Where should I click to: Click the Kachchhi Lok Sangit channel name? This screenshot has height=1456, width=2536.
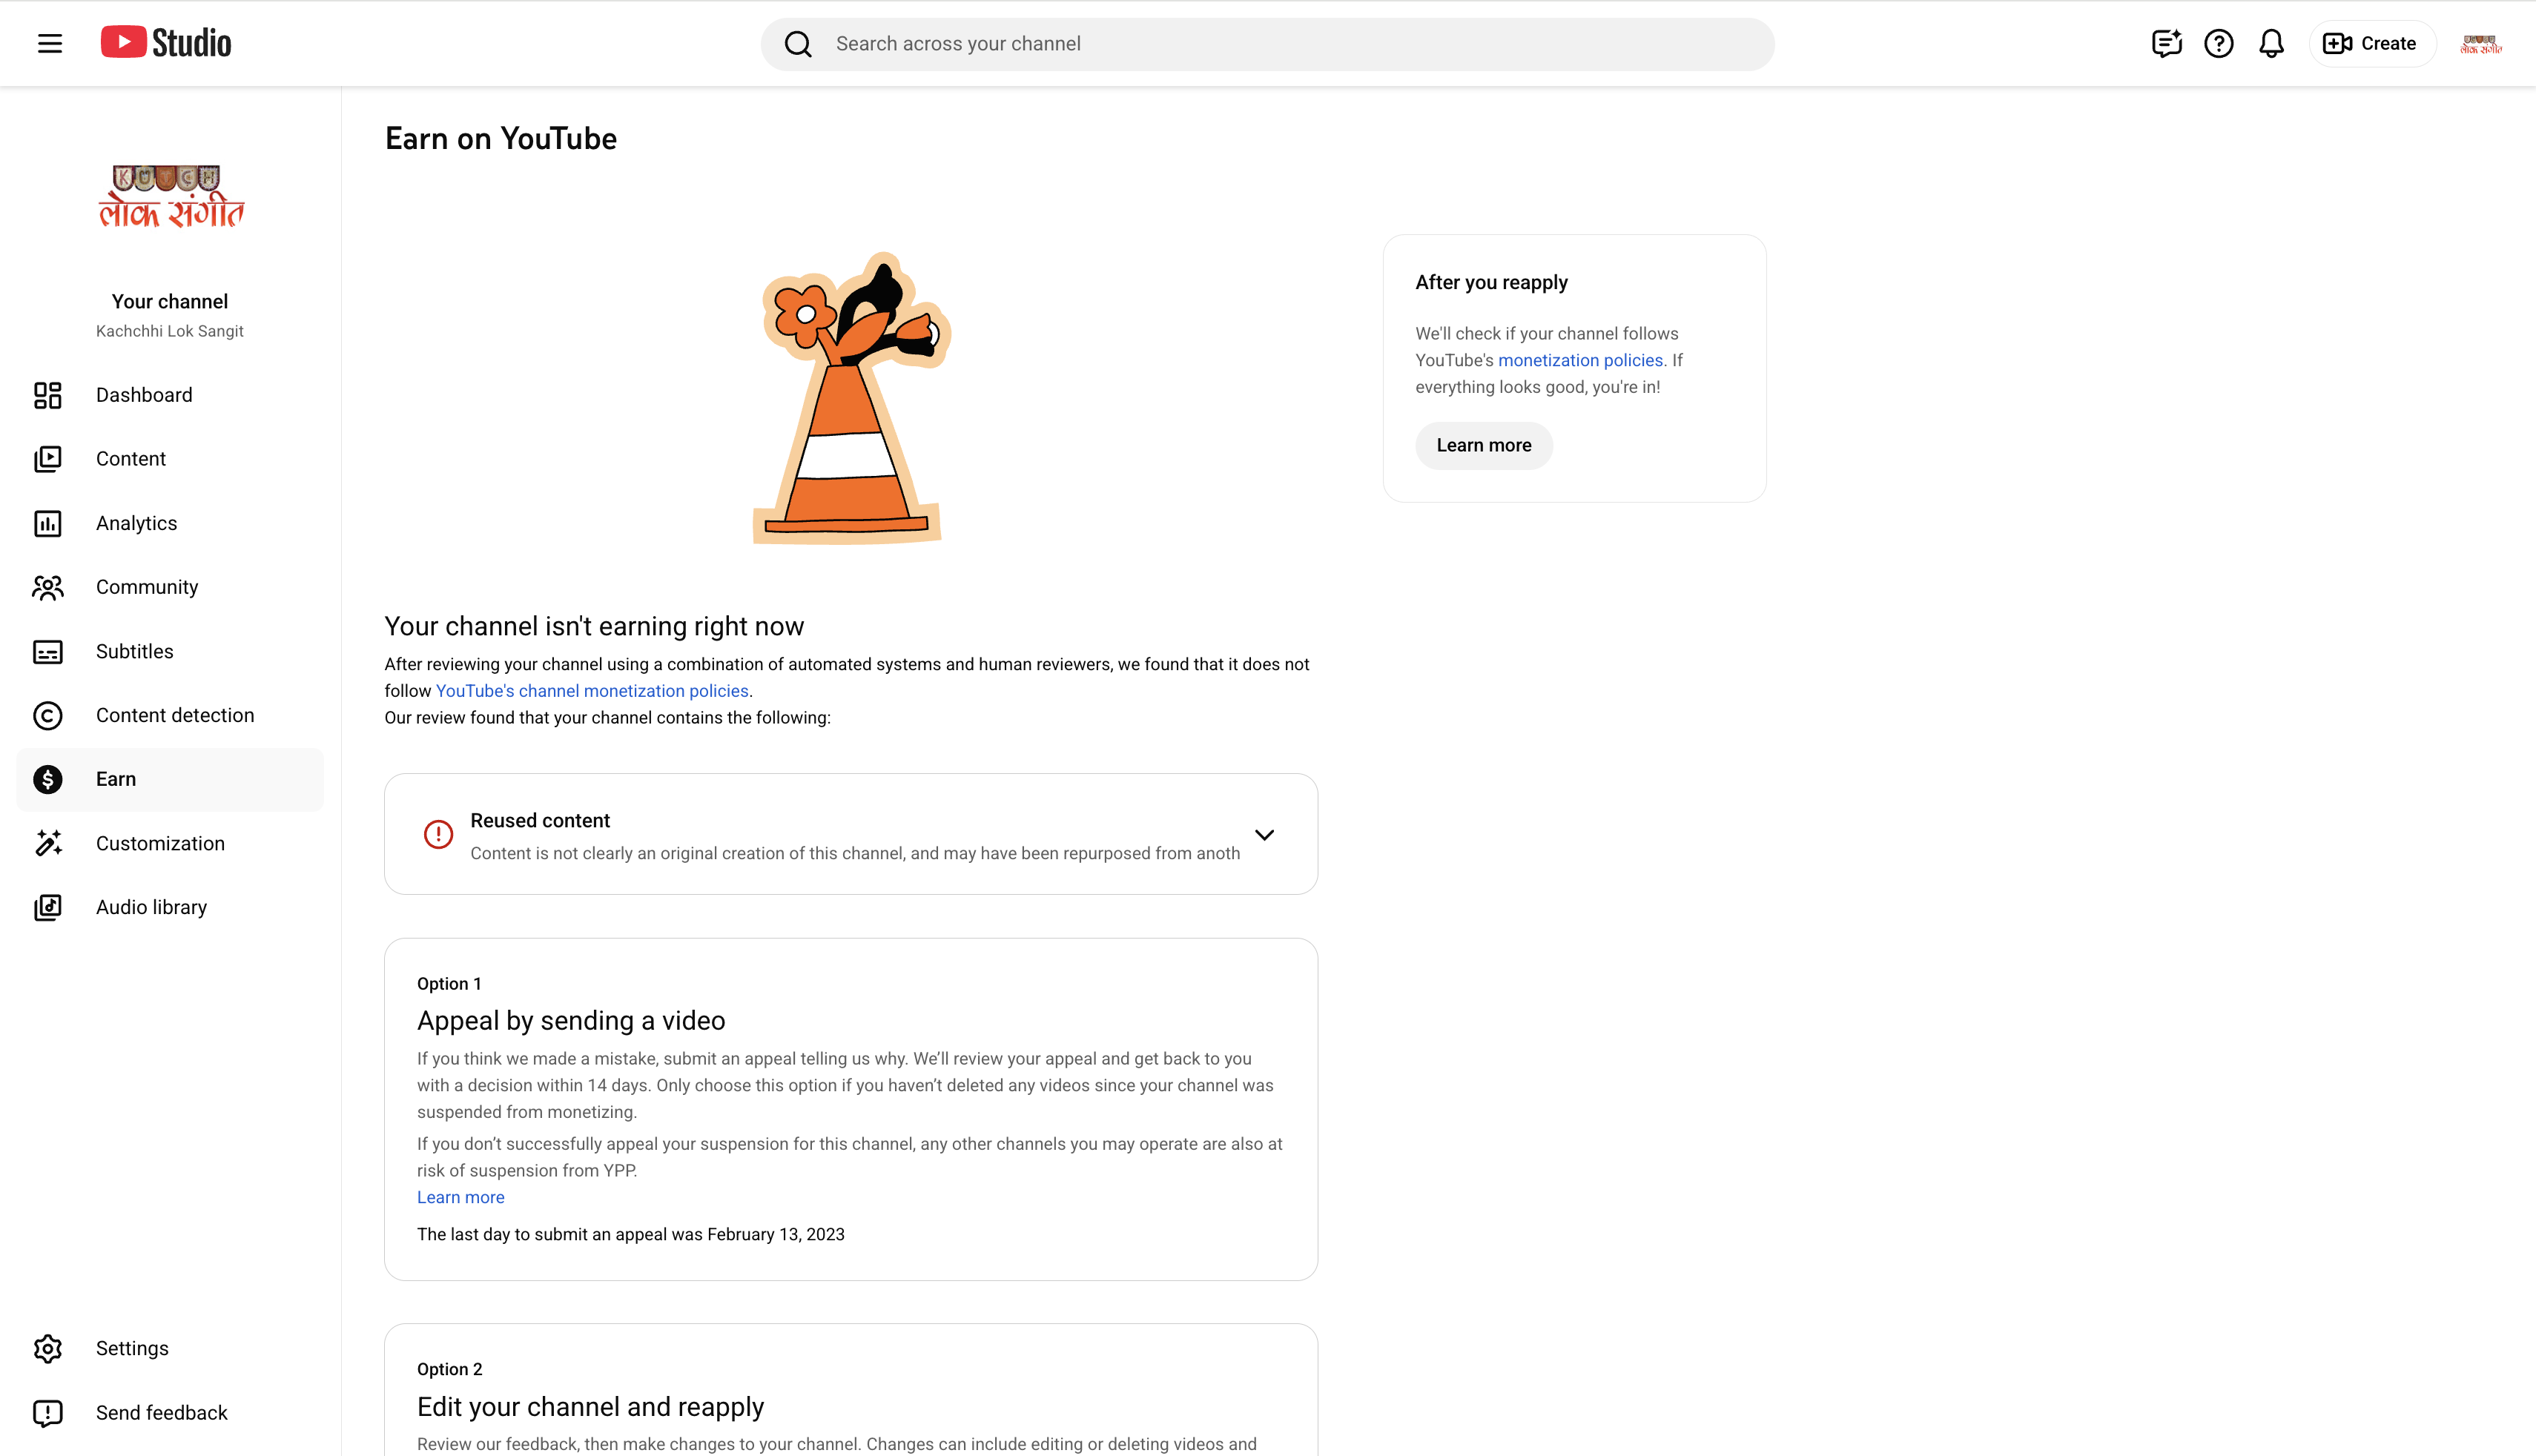[x=170, y=331]
